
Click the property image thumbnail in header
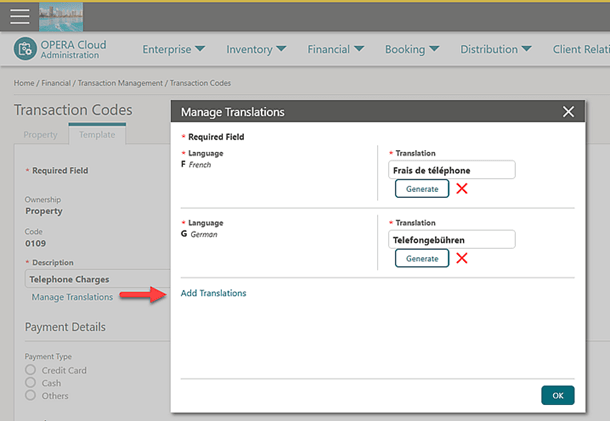click(x=61, y=17)
